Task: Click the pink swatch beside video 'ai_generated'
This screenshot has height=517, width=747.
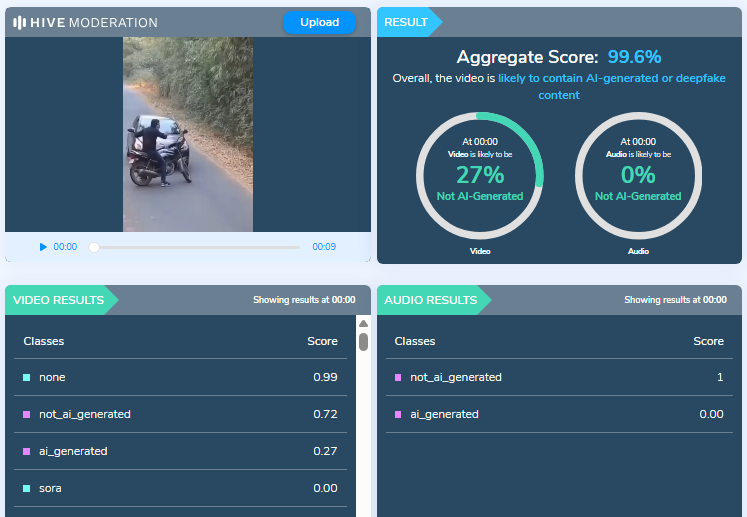Action: (27, 452)
